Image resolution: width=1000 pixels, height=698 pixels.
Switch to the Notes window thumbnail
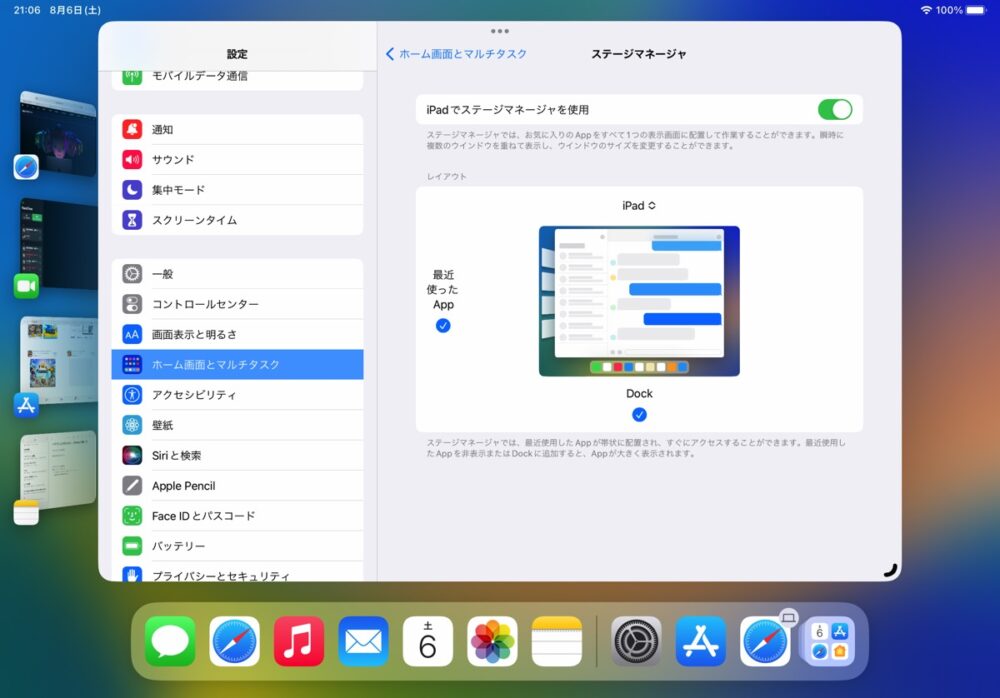click(x=59, y=468)
